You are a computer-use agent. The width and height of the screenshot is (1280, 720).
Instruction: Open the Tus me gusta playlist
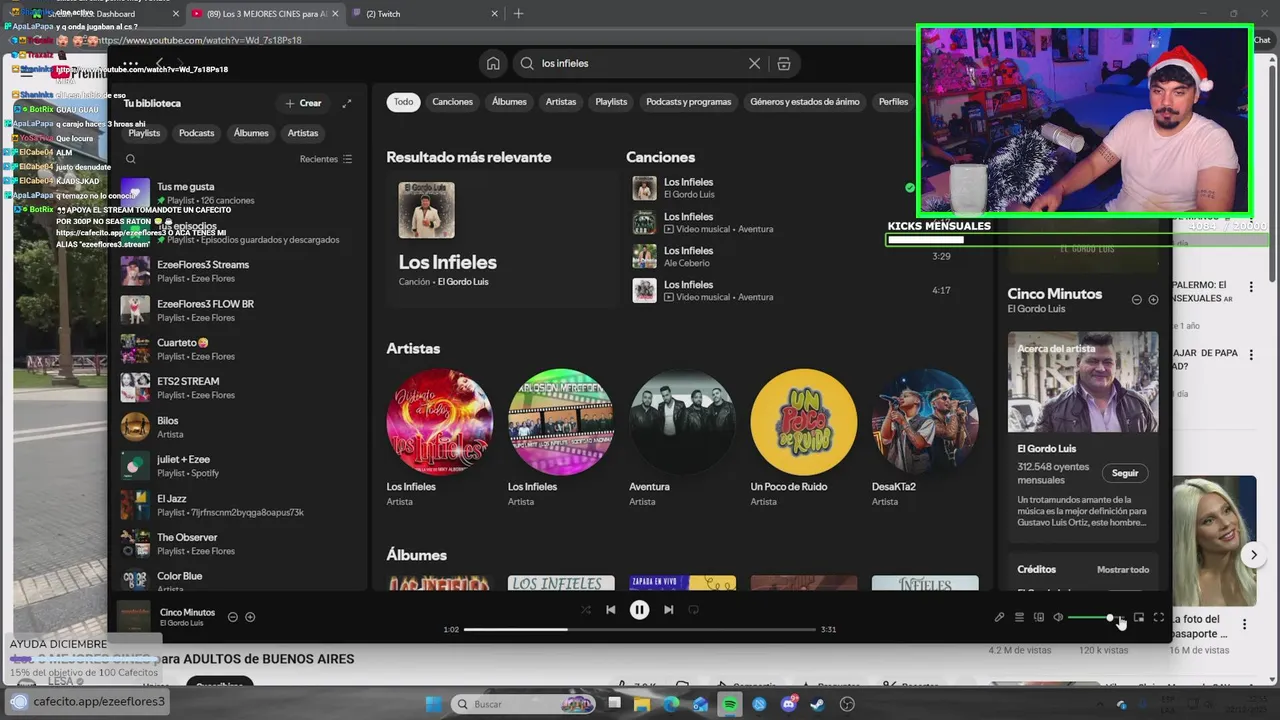238,193
